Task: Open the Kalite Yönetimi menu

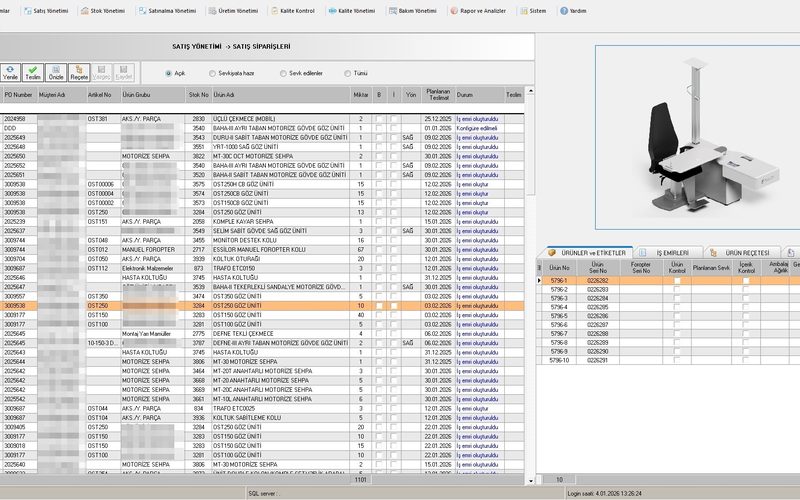Action: [352, 11]
